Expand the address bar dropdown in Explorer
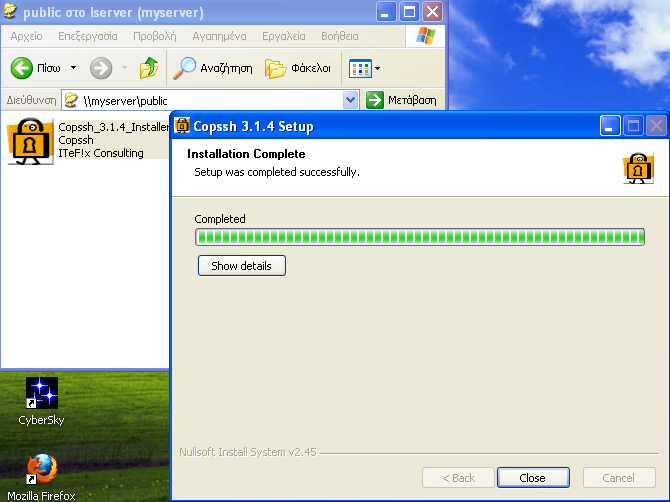670x502 pixels. coord(350,100)
